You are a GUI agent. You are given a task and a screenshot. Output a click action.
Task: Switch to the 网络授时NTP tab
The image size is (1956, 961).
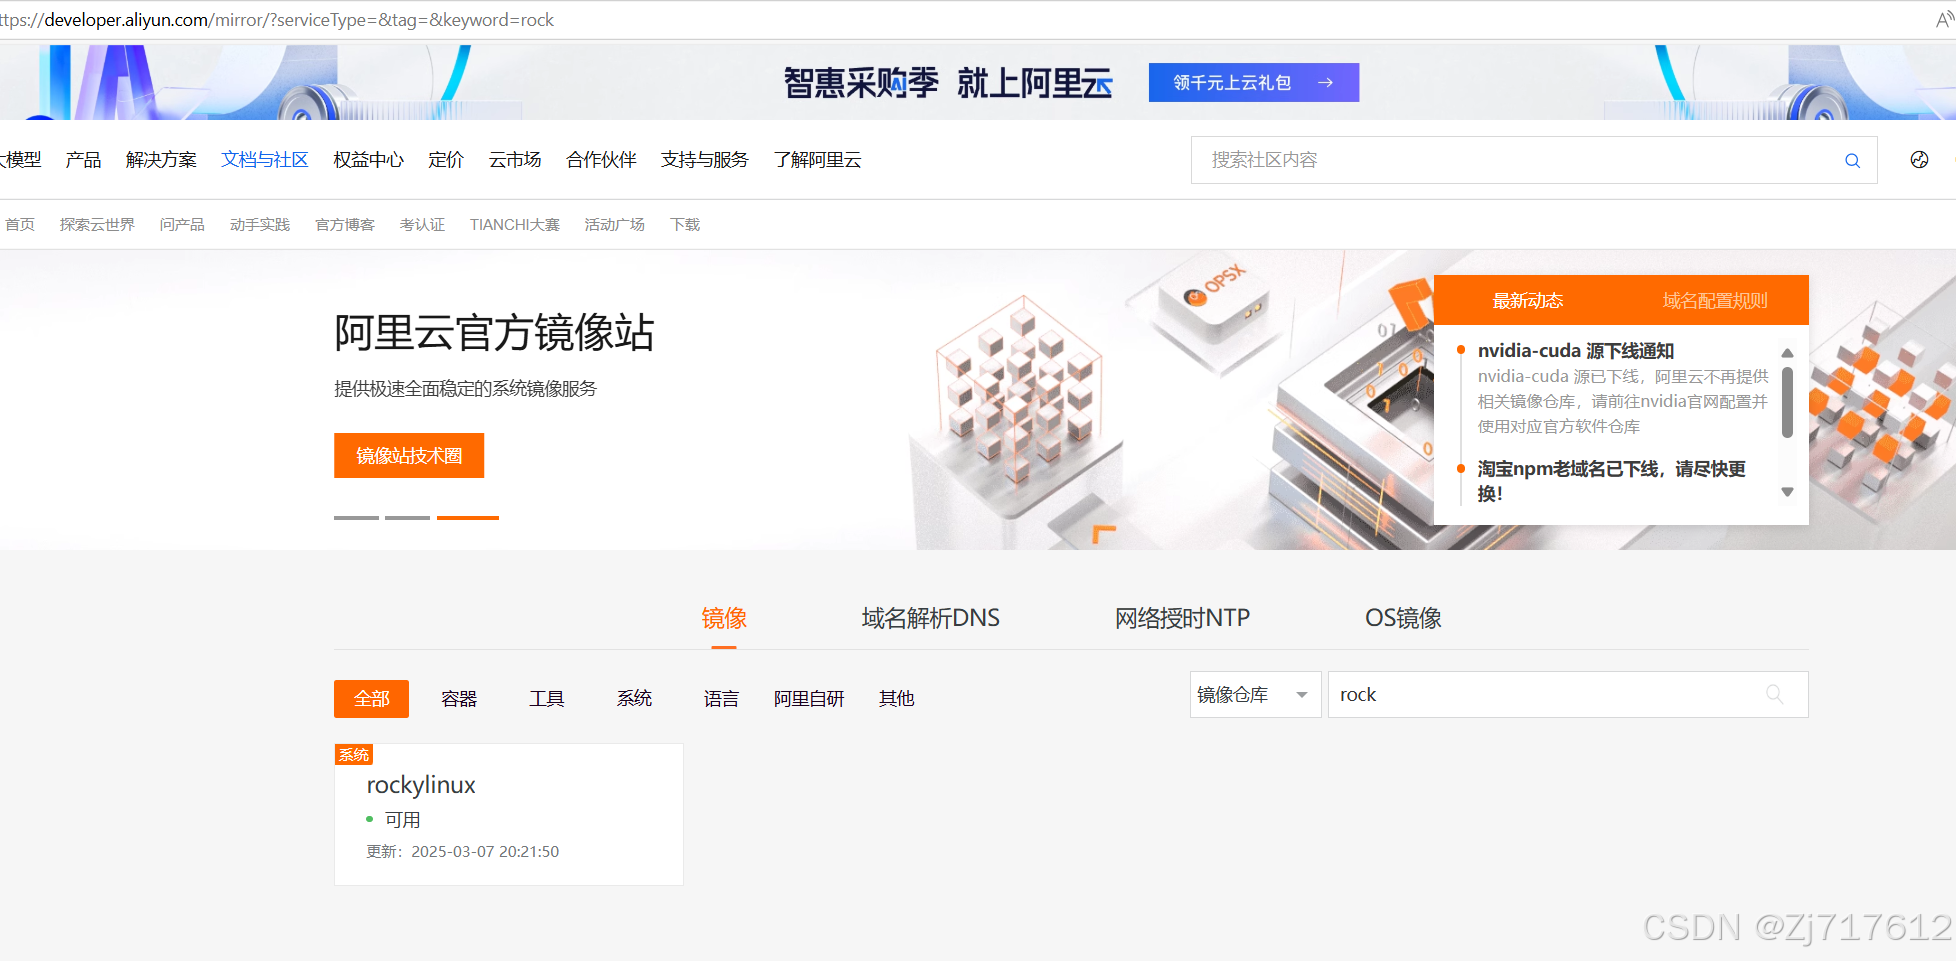pyautogui.click(x=1182, y=618)
